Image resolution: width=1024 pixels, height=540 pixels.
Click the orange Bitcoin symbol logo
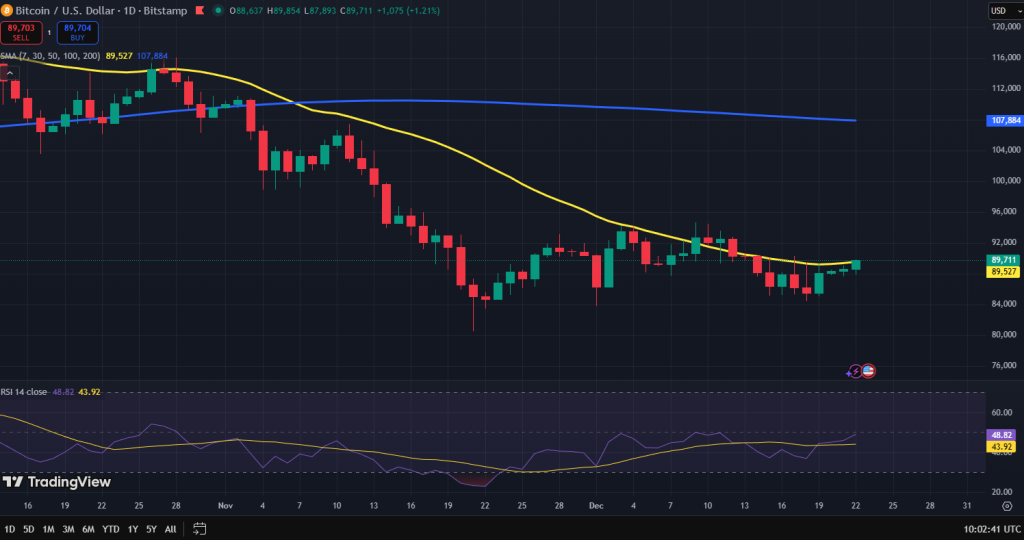pyautogui.click(x=6, y=10)
